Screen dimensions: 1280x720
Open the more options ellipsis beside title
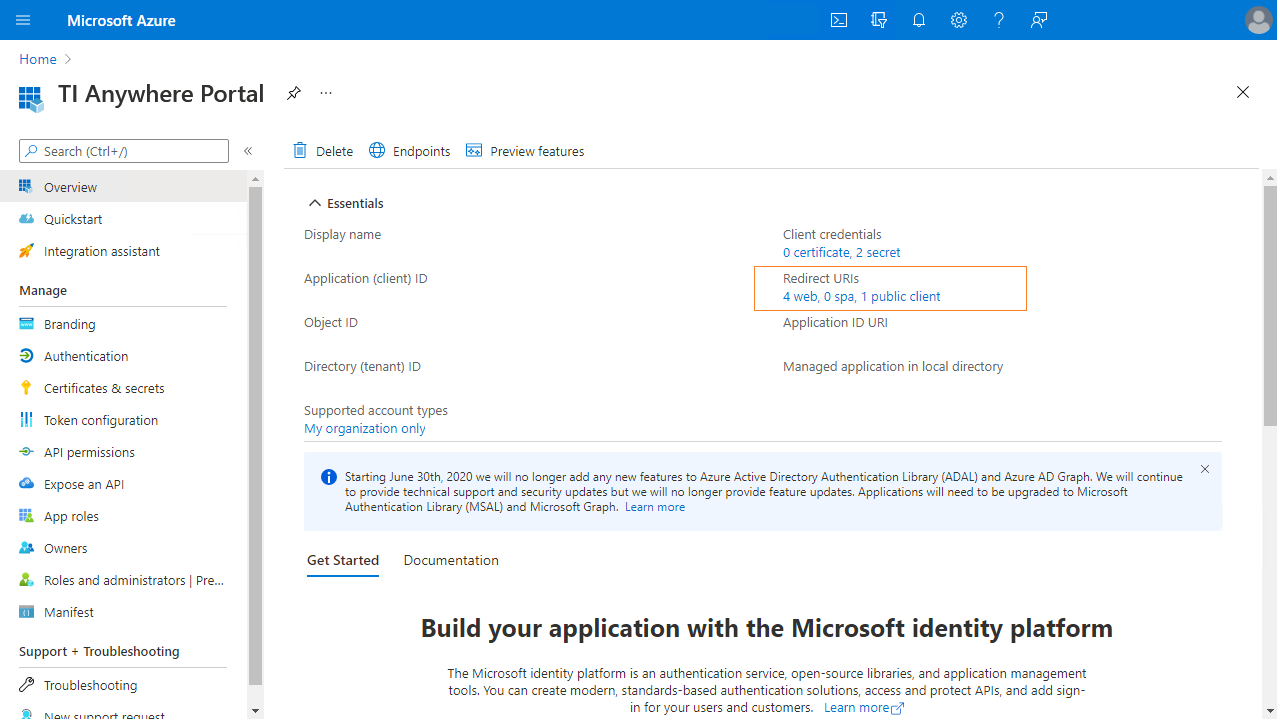click(x=326, y=93)
